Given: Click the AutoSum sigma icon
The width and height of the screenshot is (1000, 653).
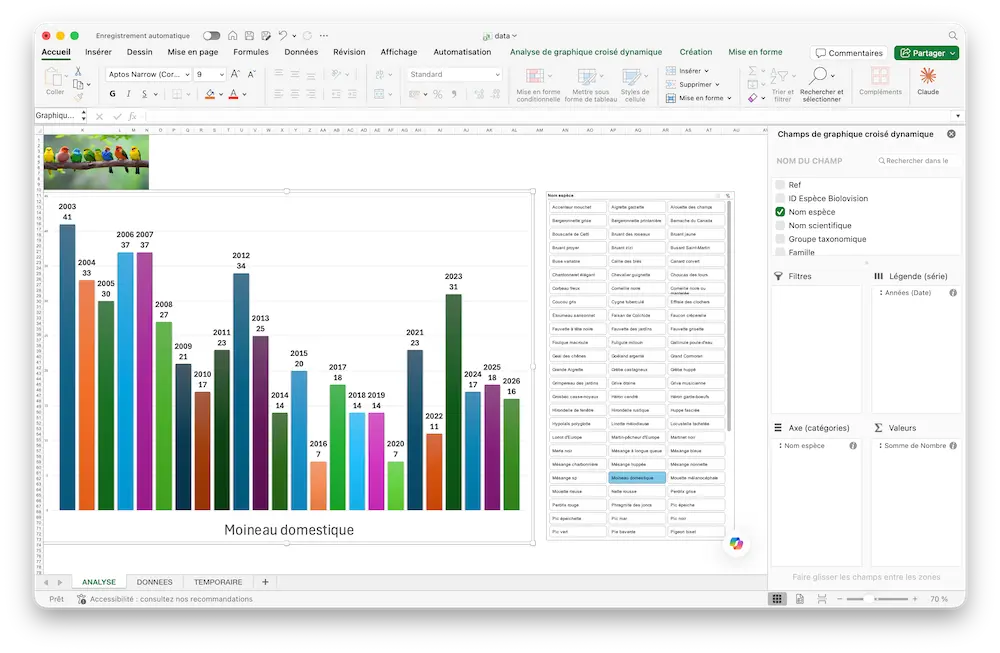Looking at the screenshot, I should click(x=753, y=70).
